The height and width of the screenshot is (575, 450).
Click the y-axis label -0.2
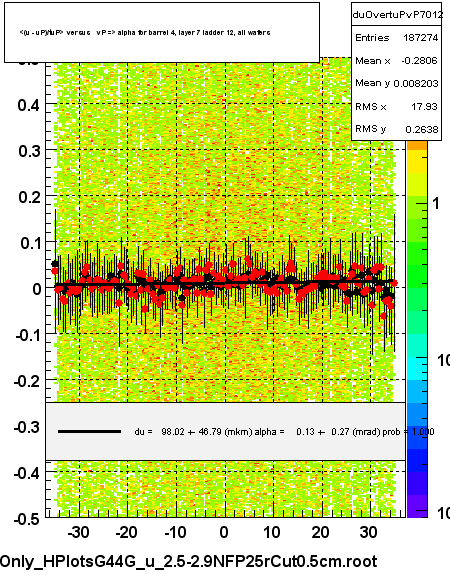tap(27, 381)
